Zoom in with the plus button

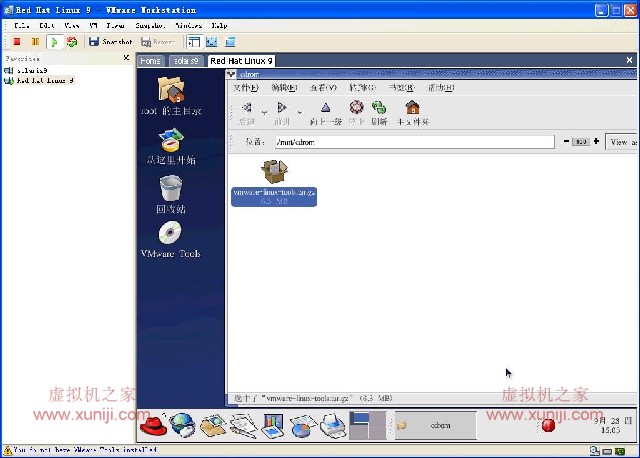point(596,141)
